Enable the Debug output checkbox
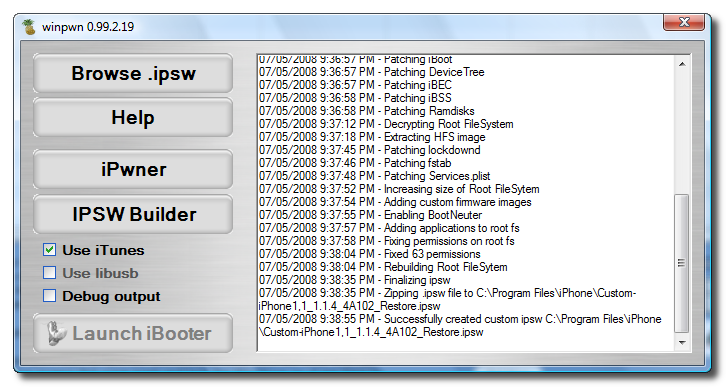 coord(50,296)
